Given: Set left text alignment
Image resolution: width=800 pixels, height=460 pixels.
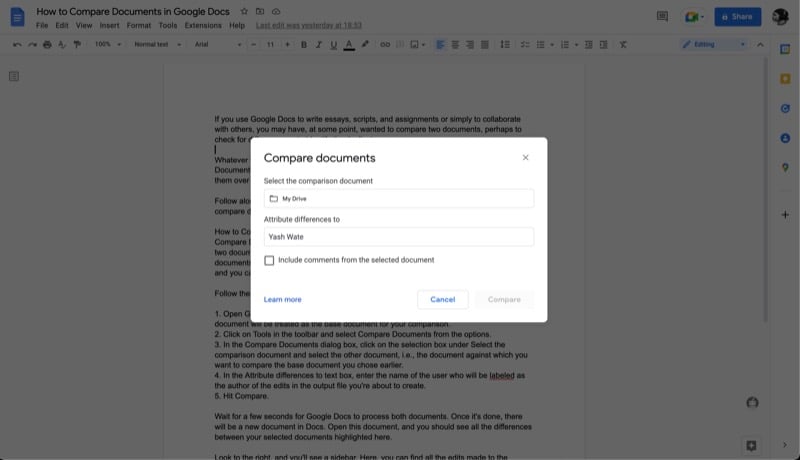Looking at the screenshot, I should (x=440, y=45).
